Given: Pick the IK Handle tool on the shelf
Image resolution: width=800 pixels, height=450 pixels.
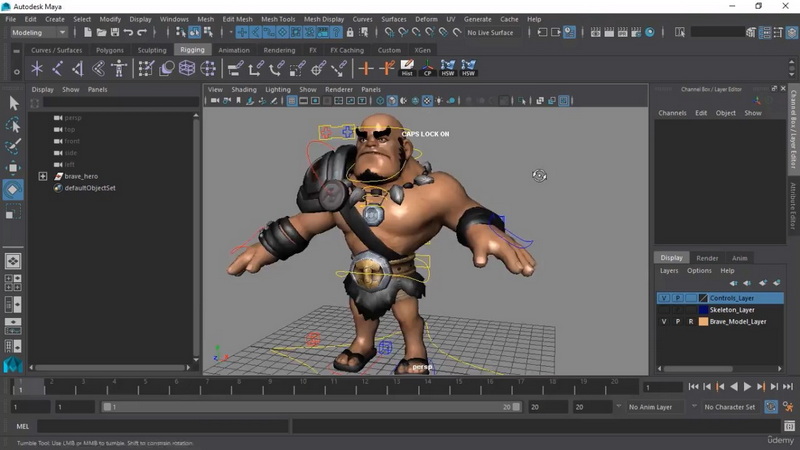Looking at the screenshot, I should (x=78, y=68).
